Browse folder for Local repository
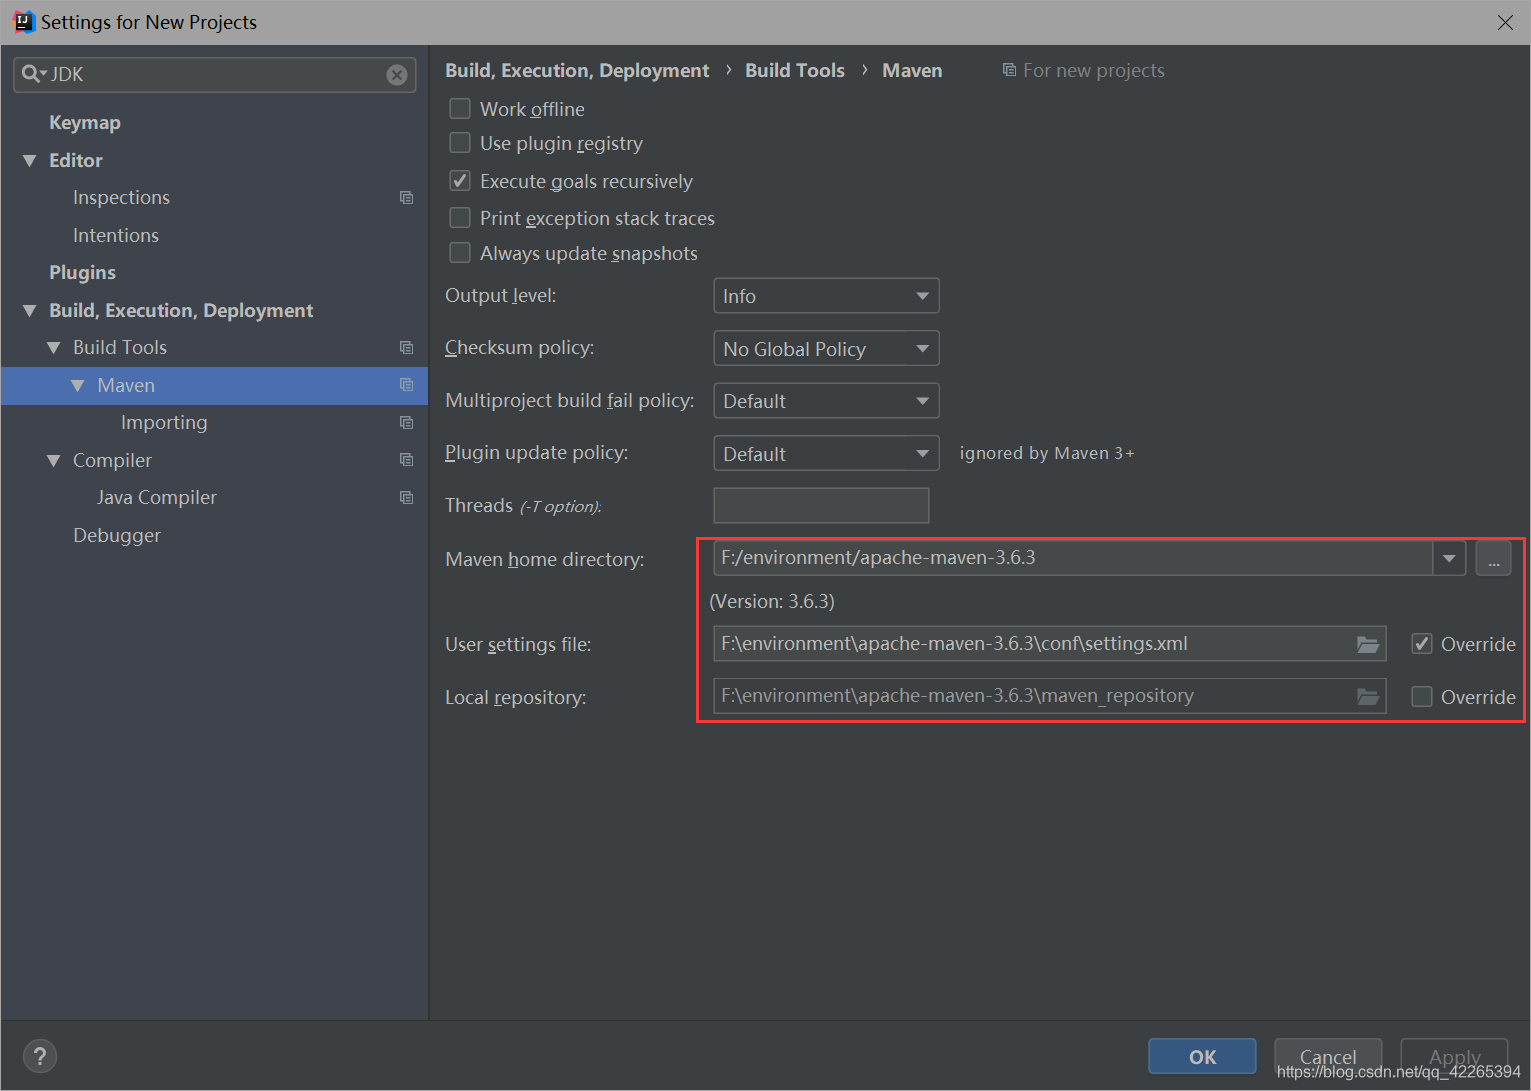 (1368, 696)
